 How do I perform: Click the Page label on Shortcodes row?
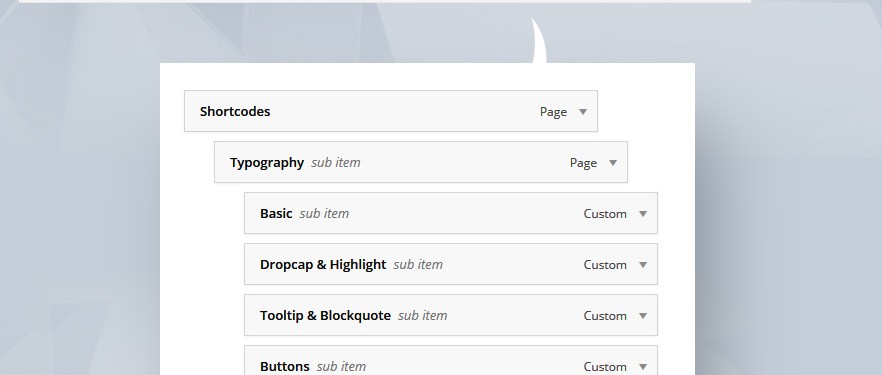point(554,112)
